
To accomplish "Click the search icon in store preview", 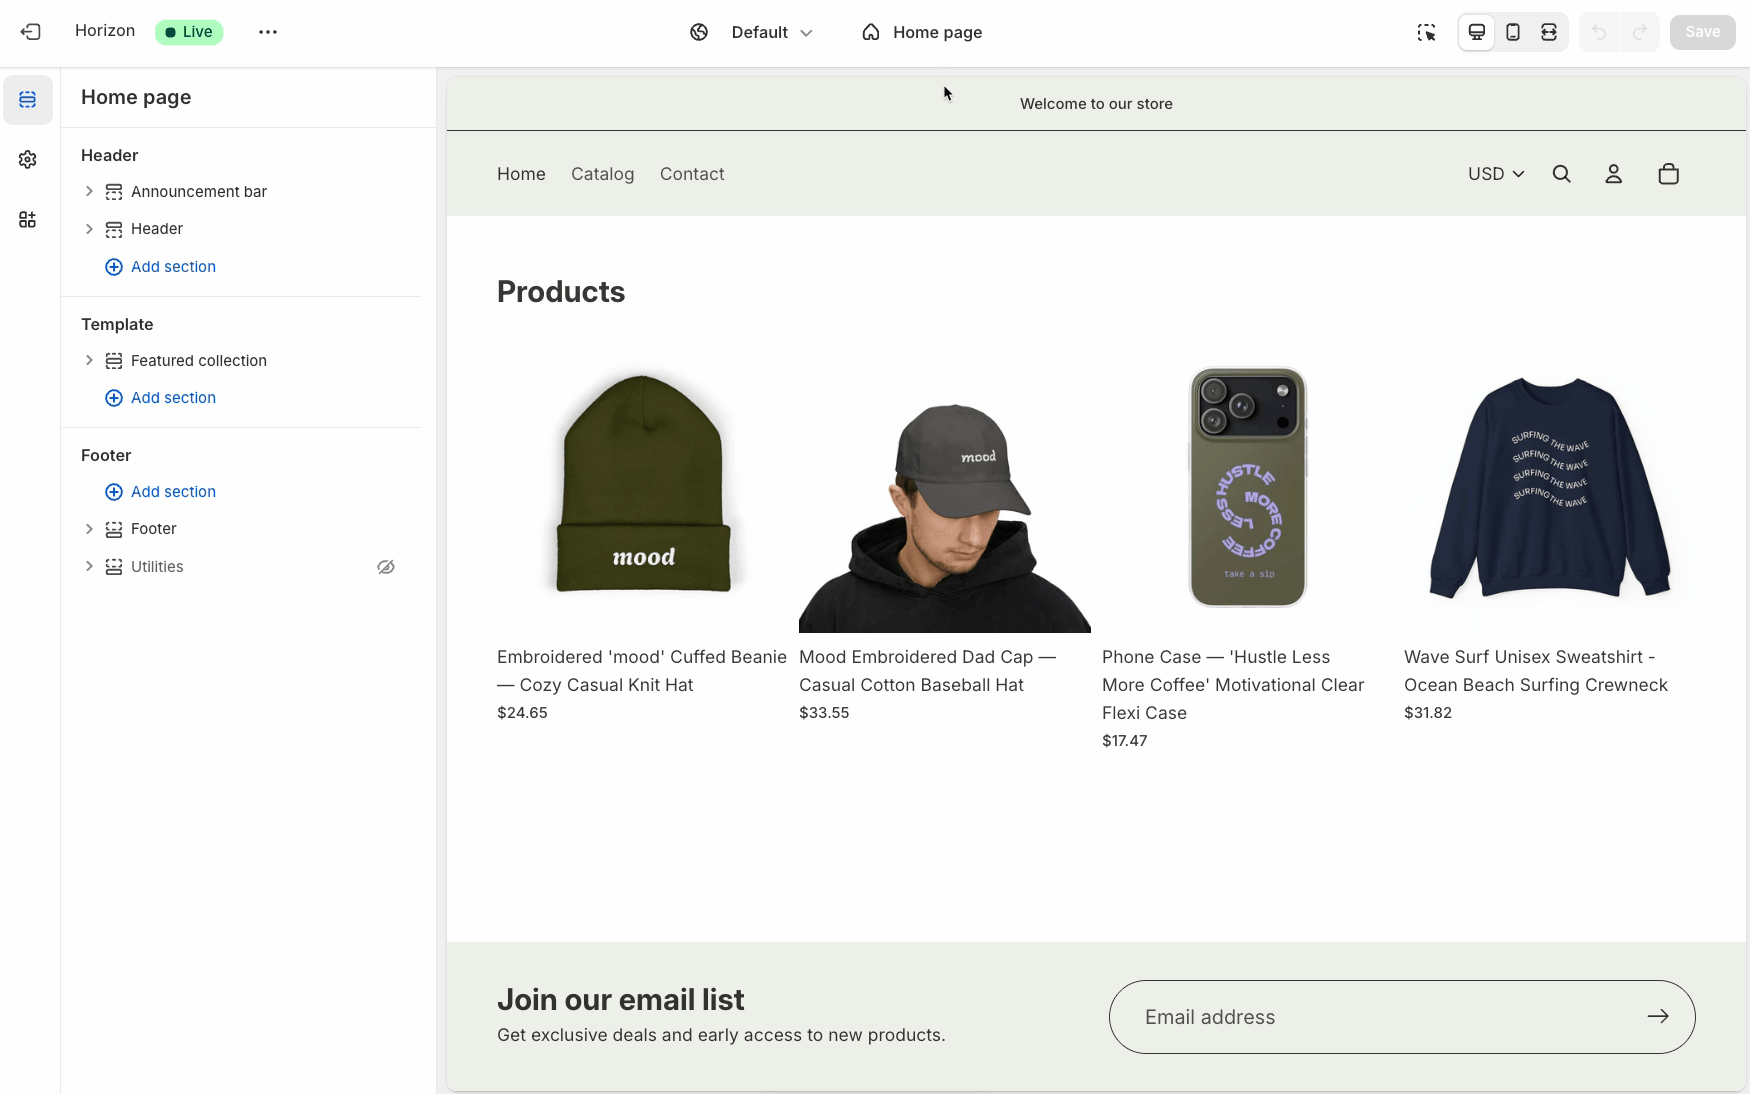I will tap(1562, 173).
